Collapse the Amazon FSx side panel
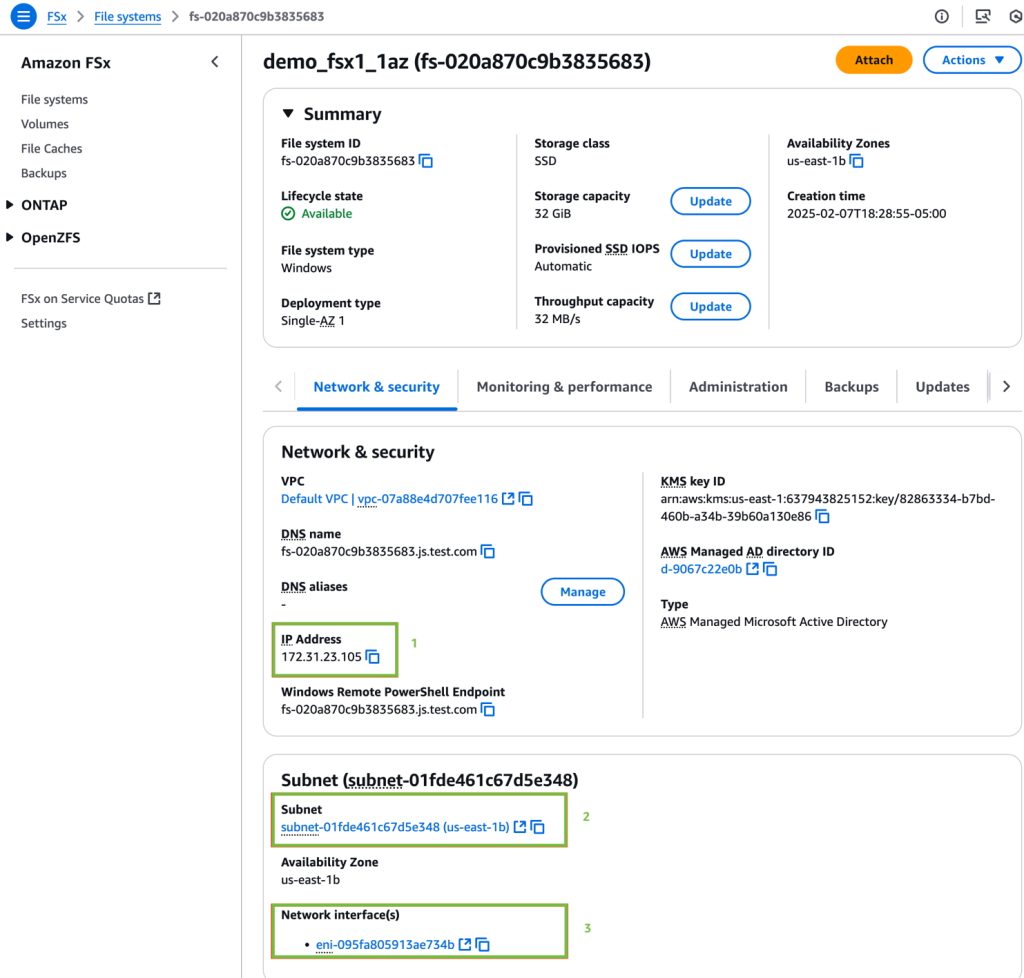 coord(215,62)
